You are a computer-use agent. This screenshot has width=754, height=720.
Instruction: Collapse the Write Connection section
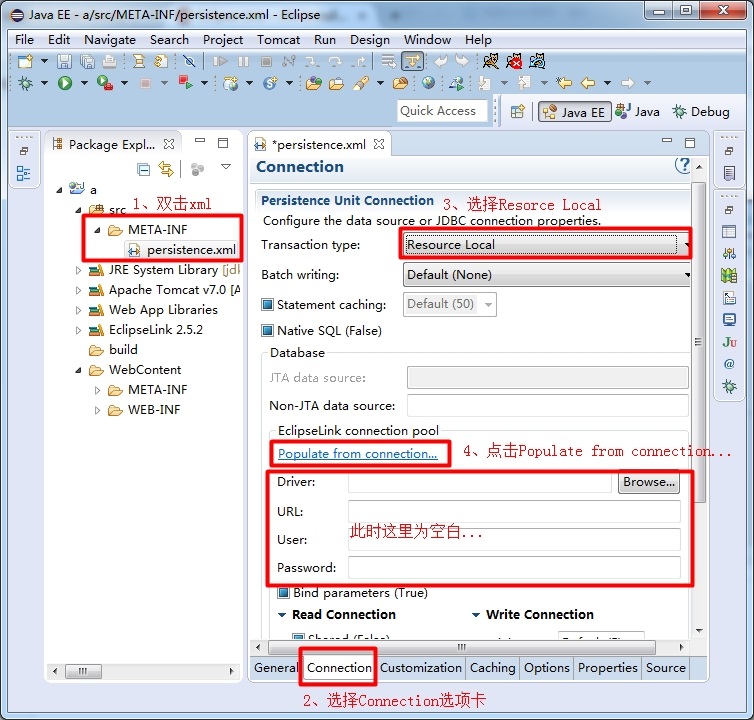[476, 615]
